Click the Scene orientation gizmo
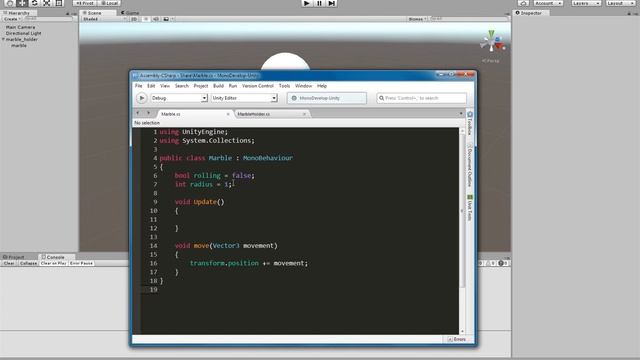640x360 pixels. (x=492, y=42)
